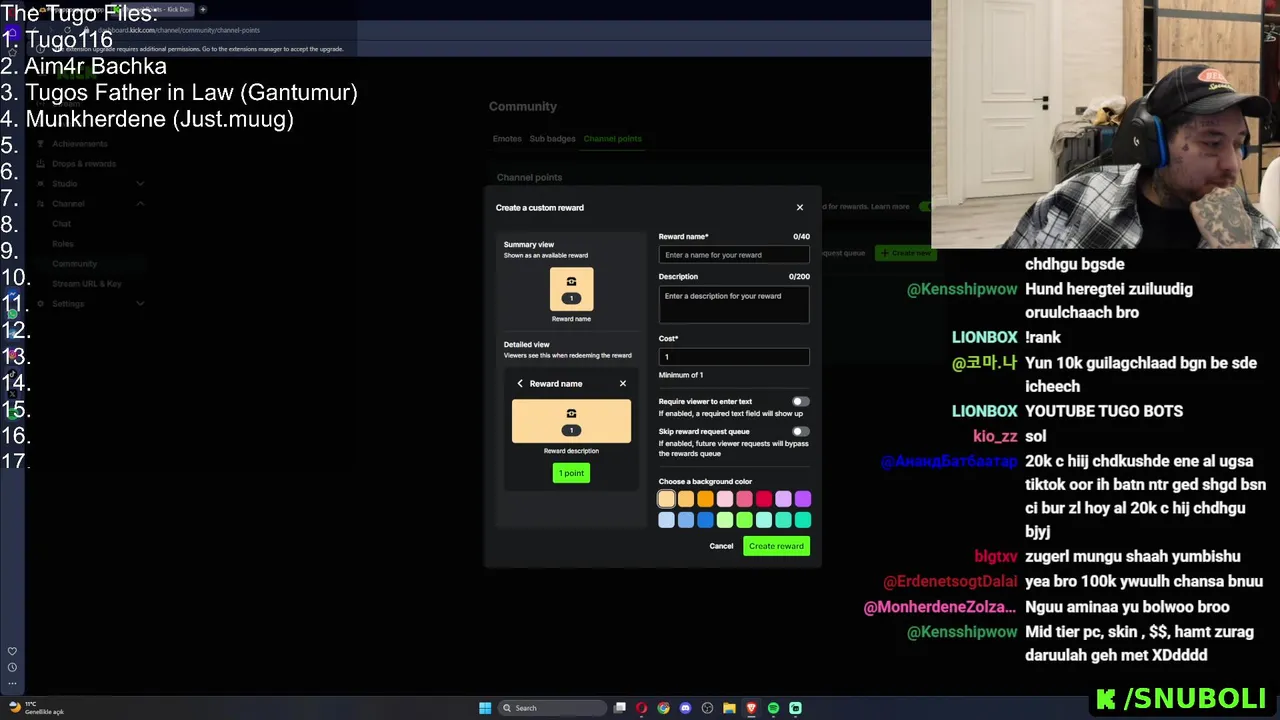Viewport: 1280px width, 720px height.
Task: Click the green 1 point preview button
Action: (x=571, y=473)
